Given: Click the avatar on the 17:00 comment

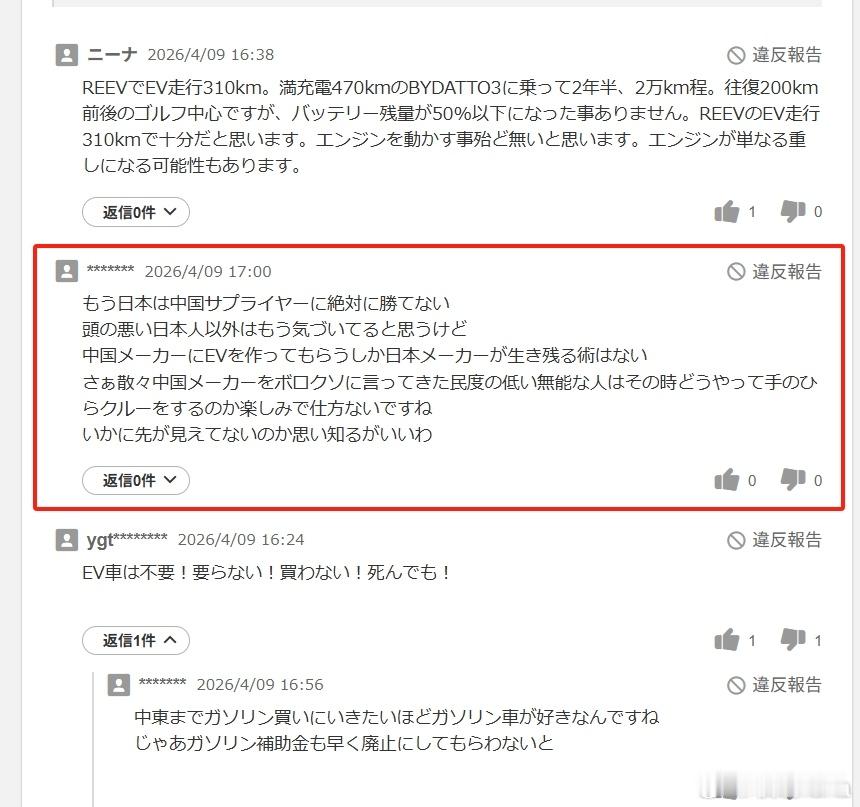Looking at the screenshot, I should pos(66,271).
